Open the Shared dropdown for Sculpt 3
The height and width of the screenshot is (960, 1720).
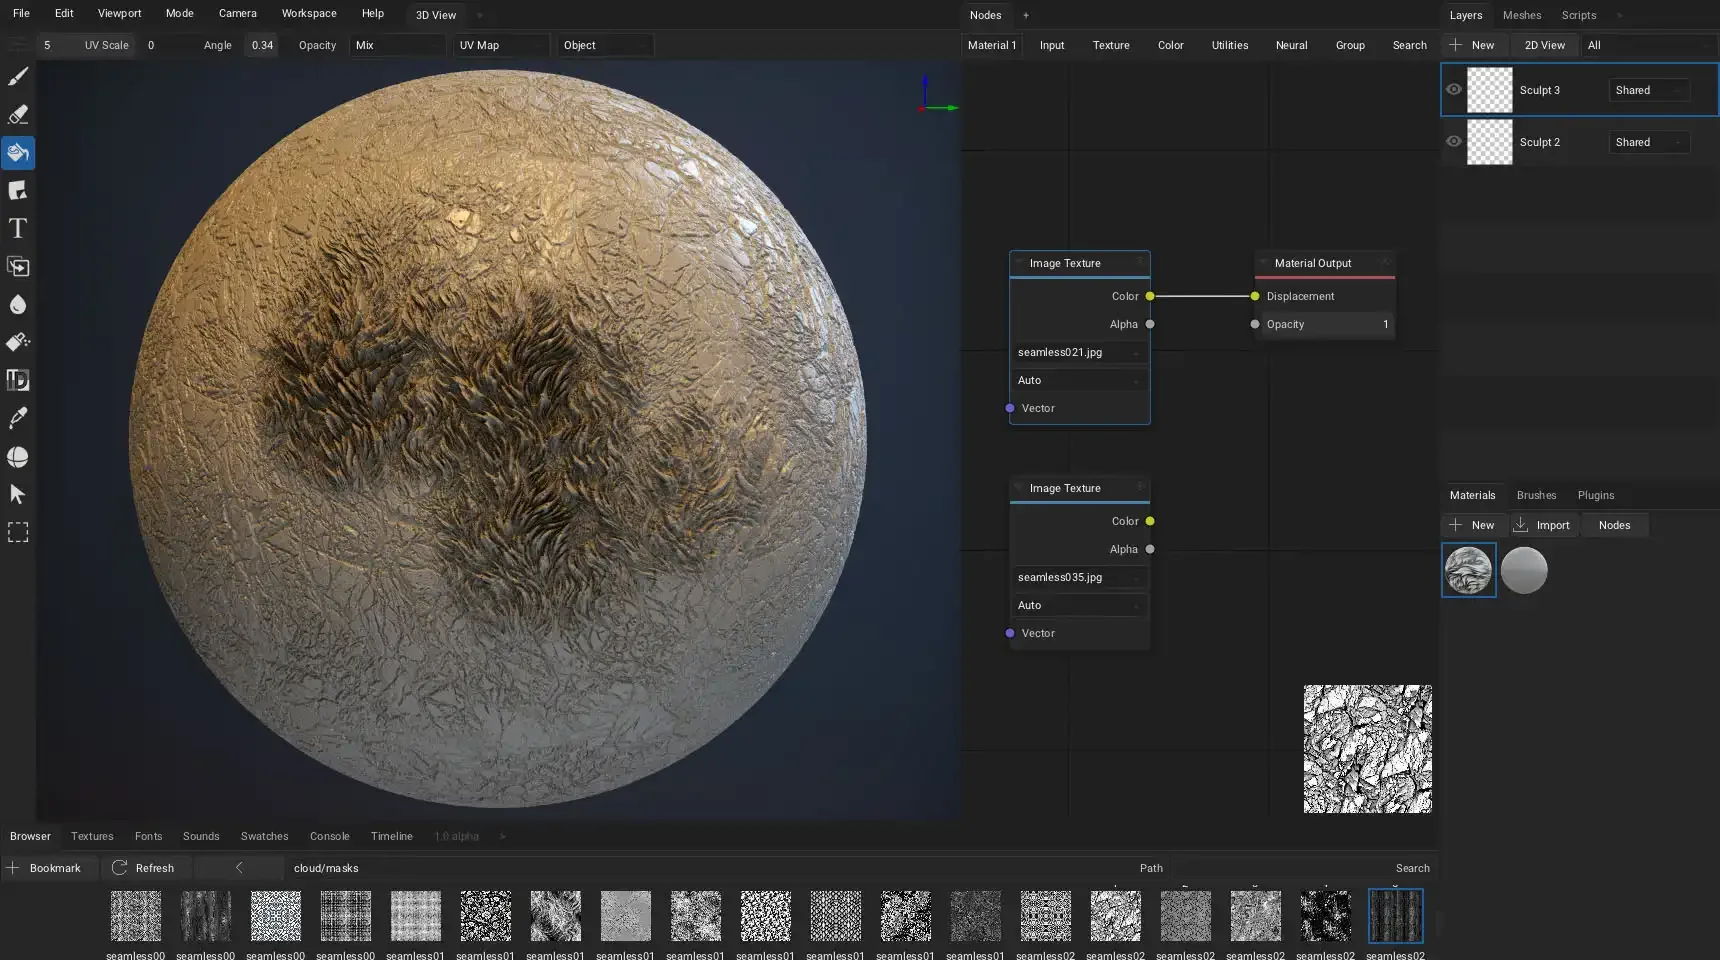click(x=1649, y=90)
